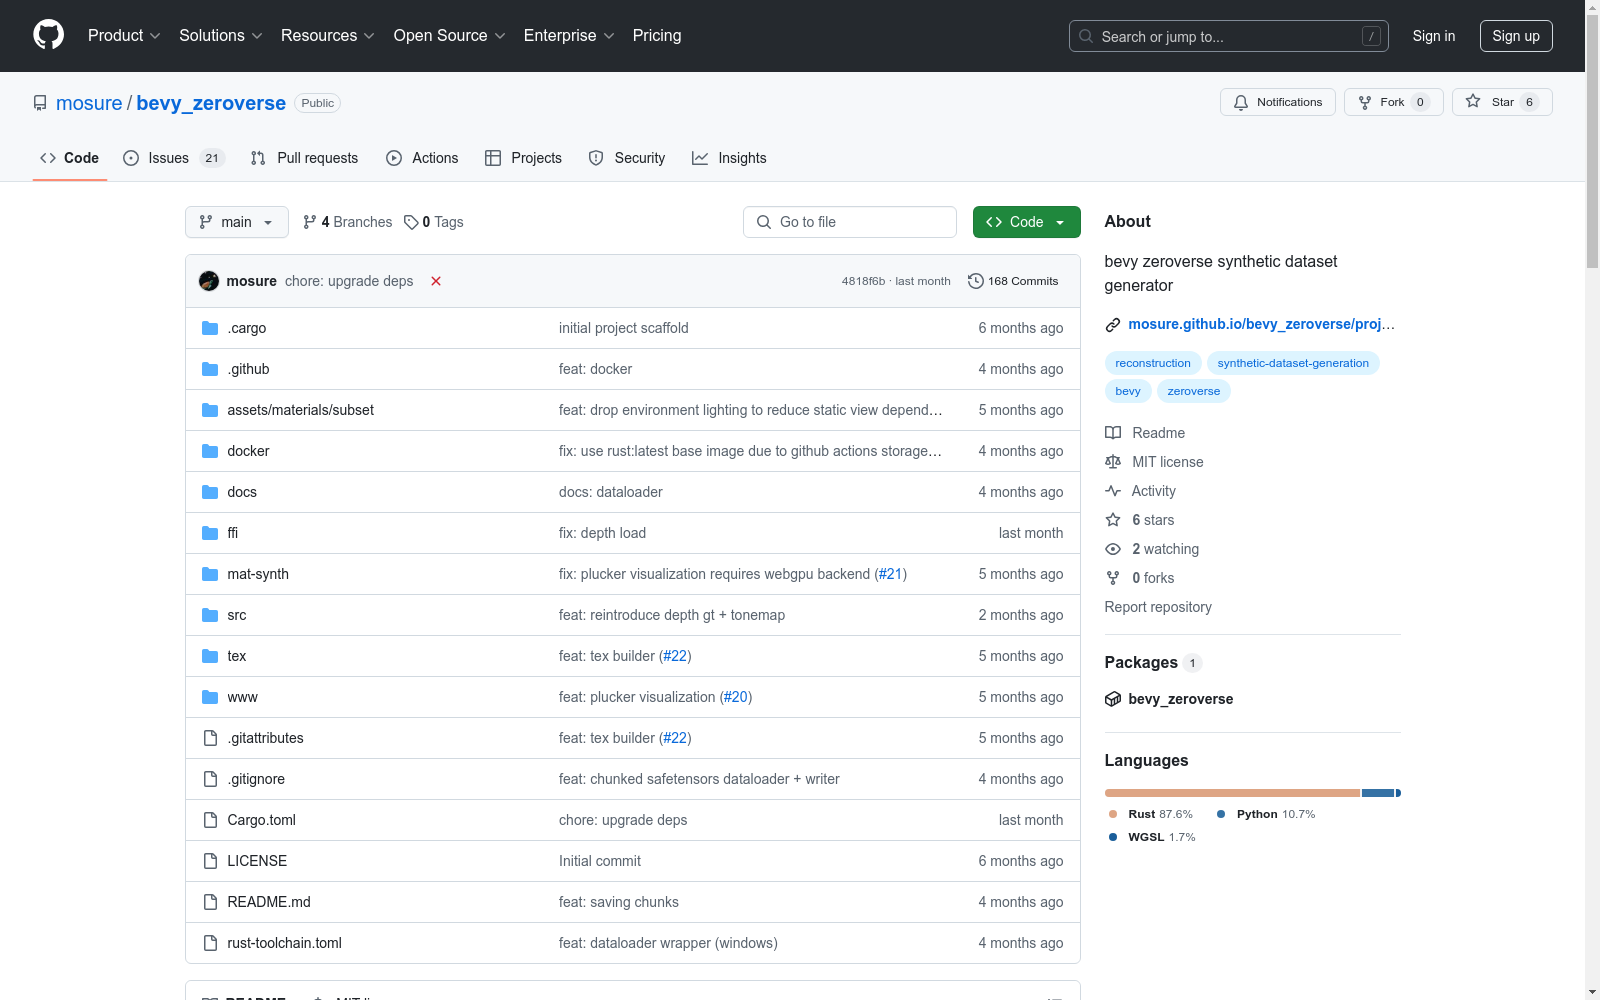Switch to the Pull requests tab
Screen dimensions: 1600x1000
coord(304,158)
